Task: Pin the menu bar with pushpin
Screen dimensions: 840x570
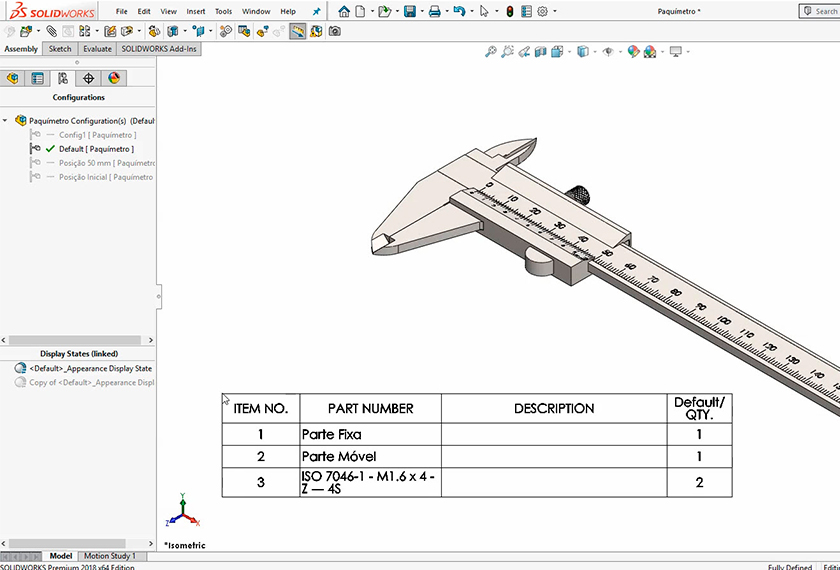Action: [317, 11]
